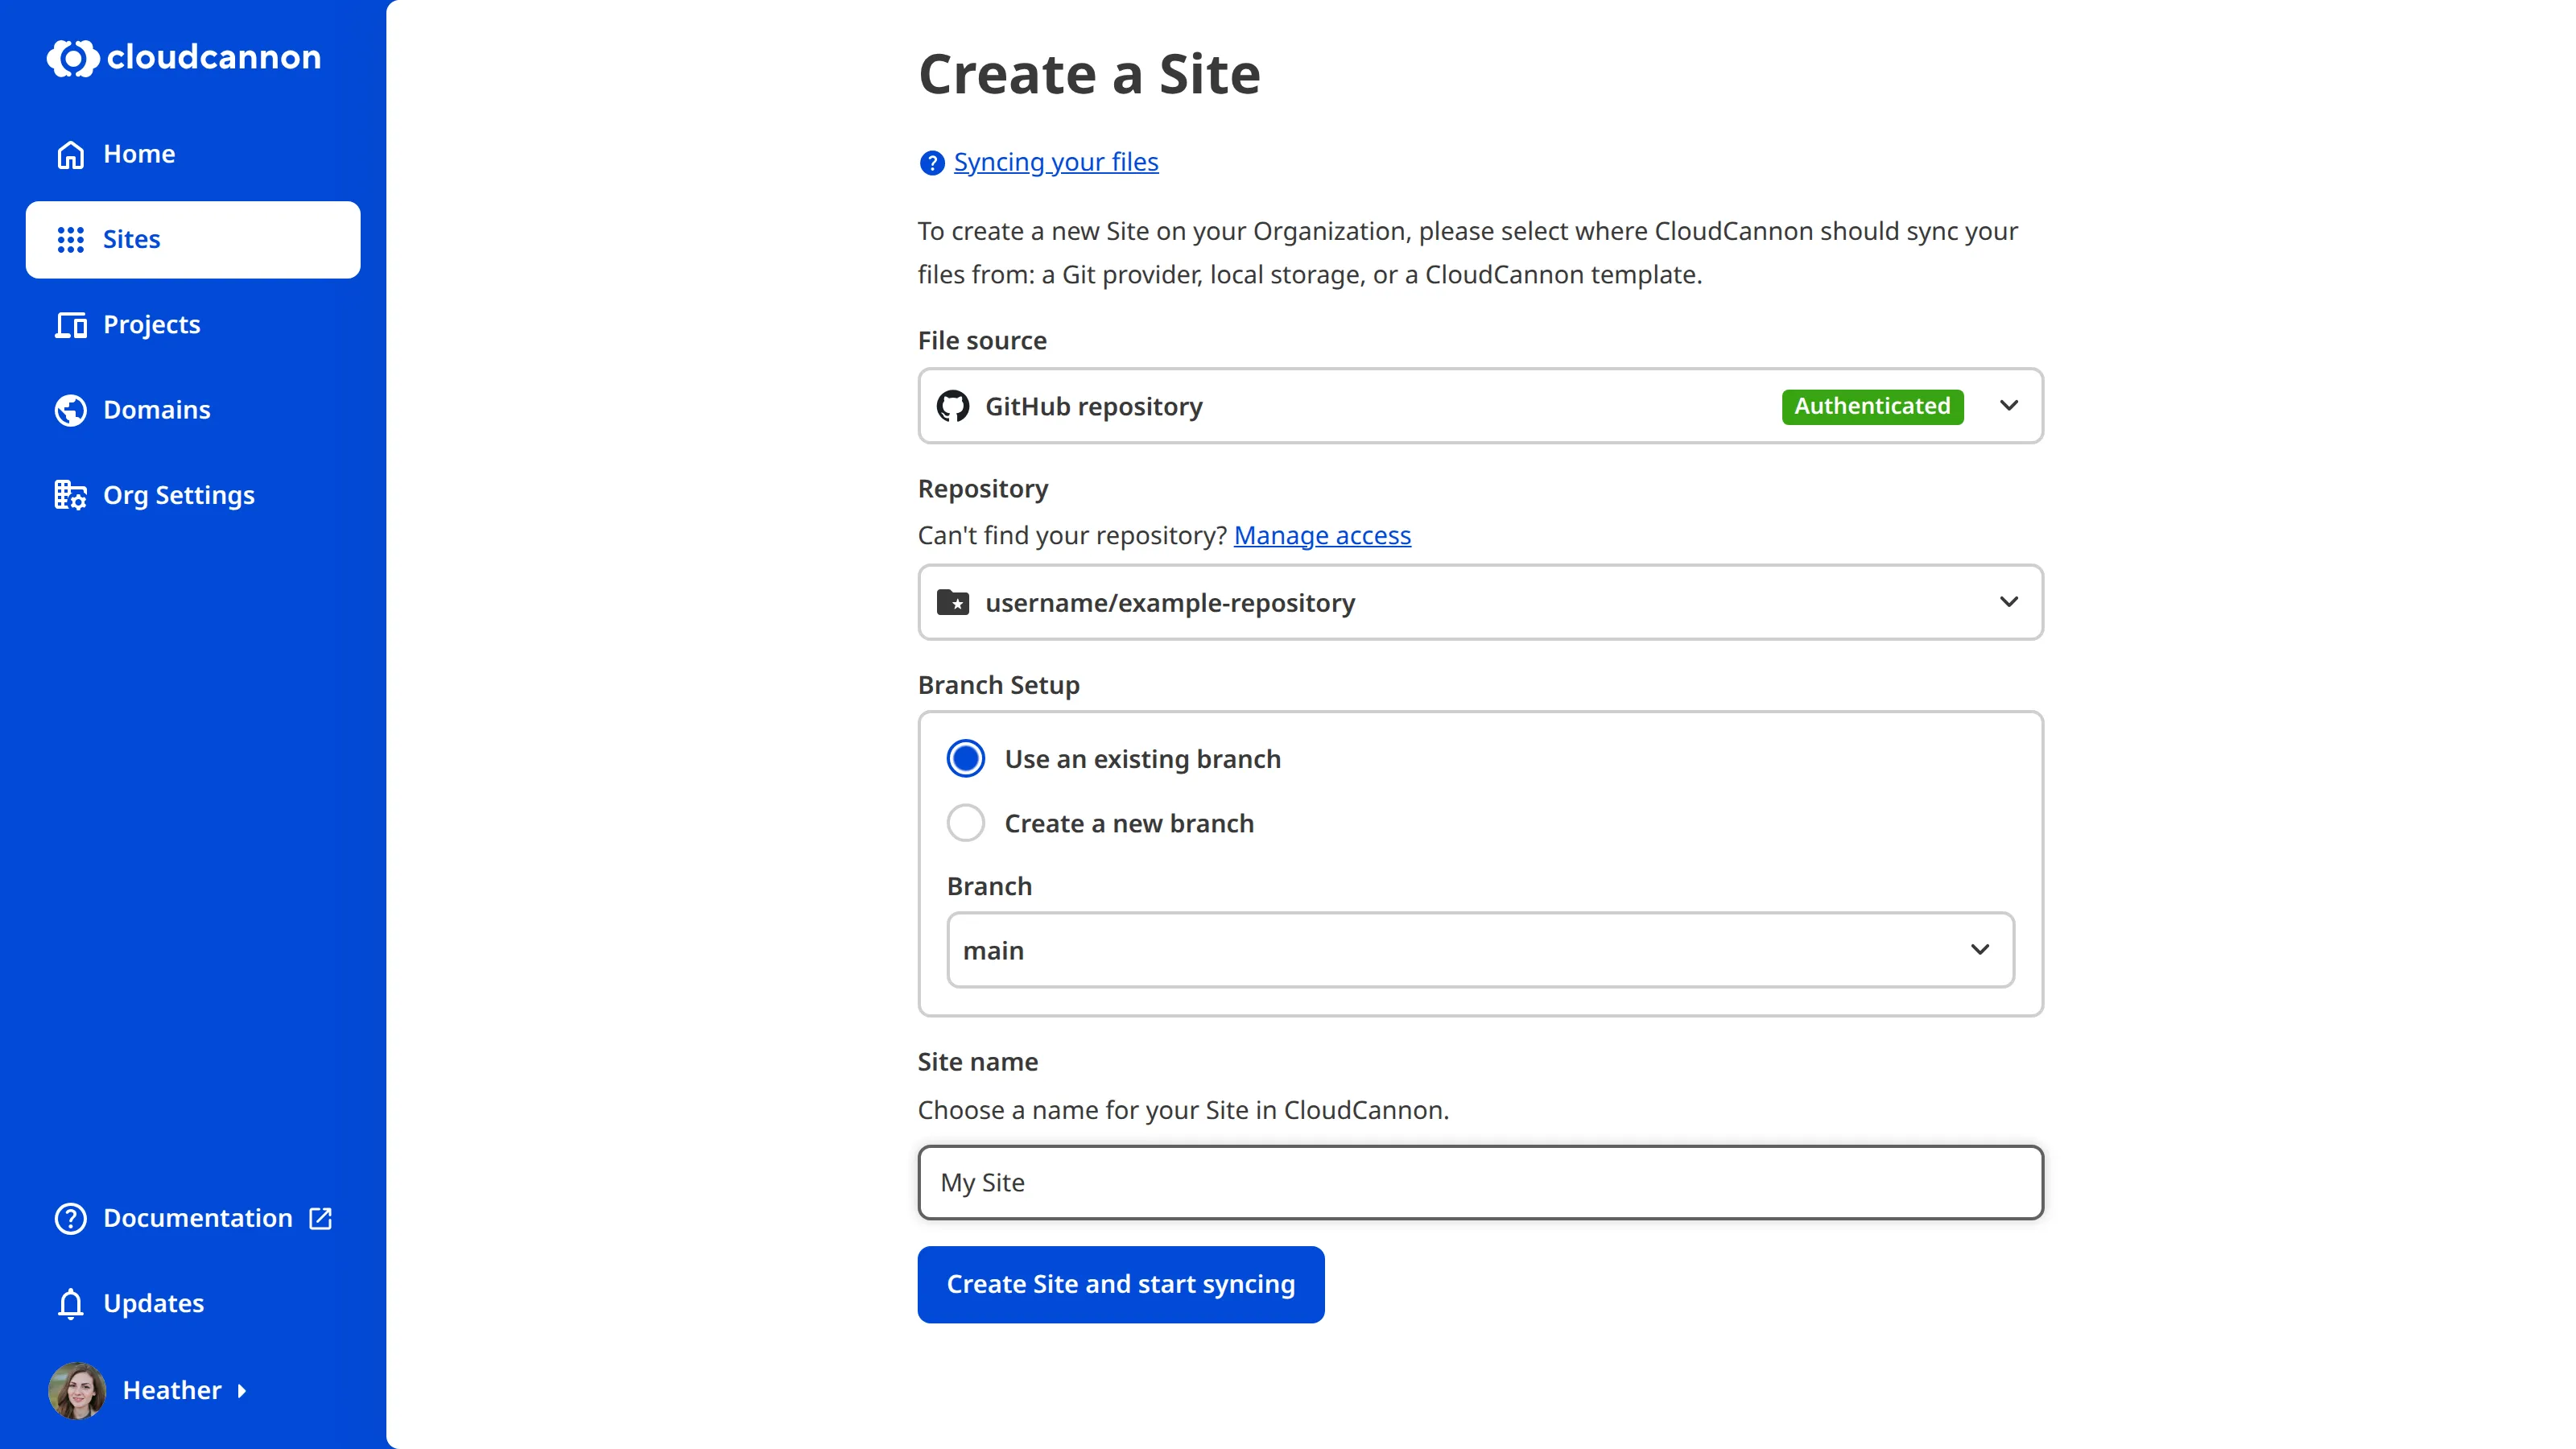Open the Branch main dropdown
Viewport: 2576px width, 1449px height.
pos(1480,950)
